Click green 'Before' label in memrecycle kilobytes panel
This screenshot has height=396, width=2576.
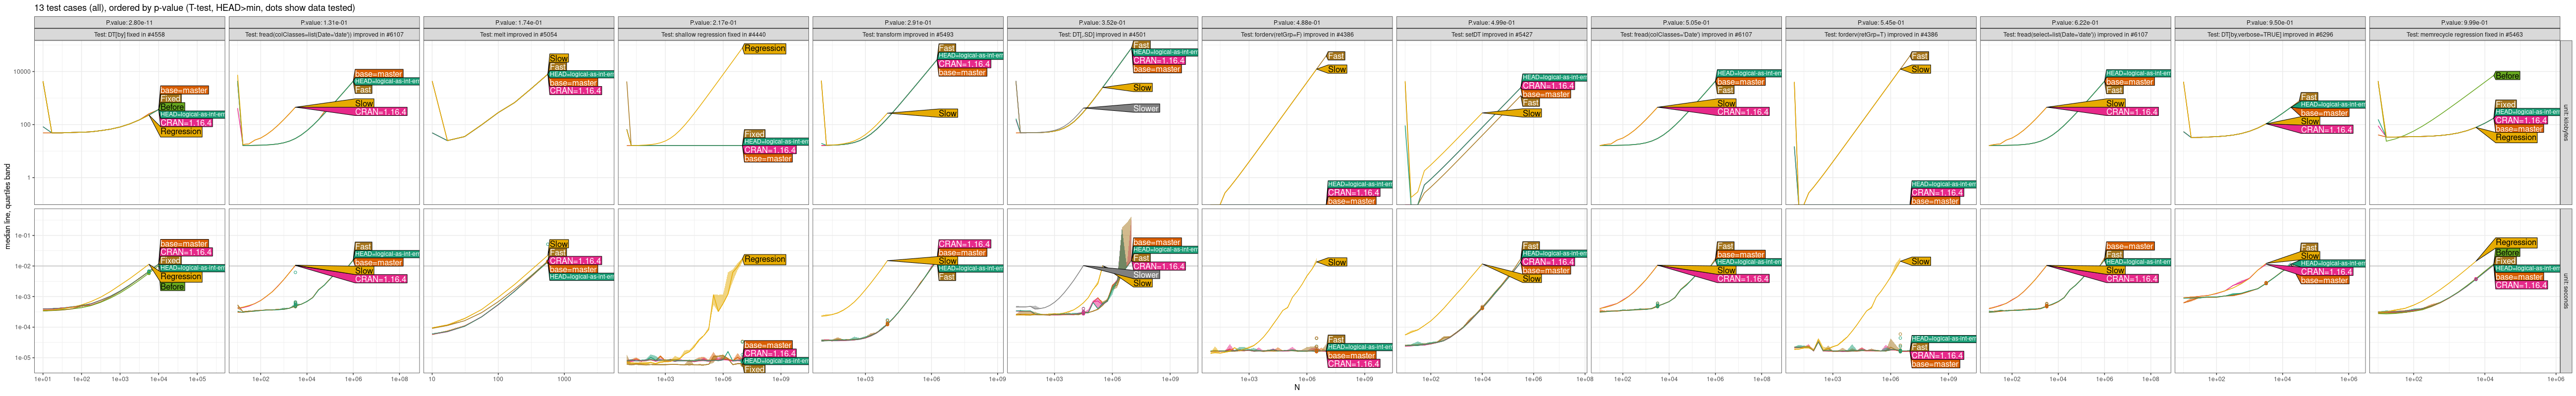click(2507, 76)
